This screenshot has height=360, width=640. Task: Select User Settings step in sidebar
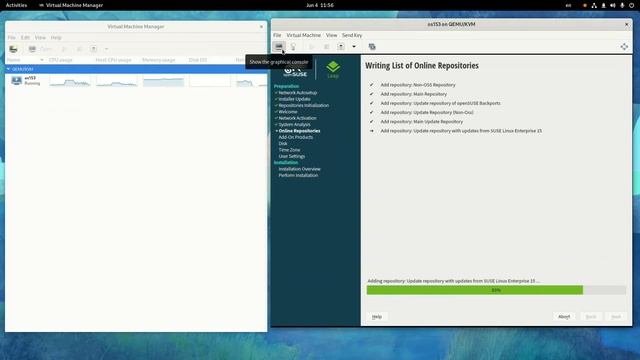point(291,156)
